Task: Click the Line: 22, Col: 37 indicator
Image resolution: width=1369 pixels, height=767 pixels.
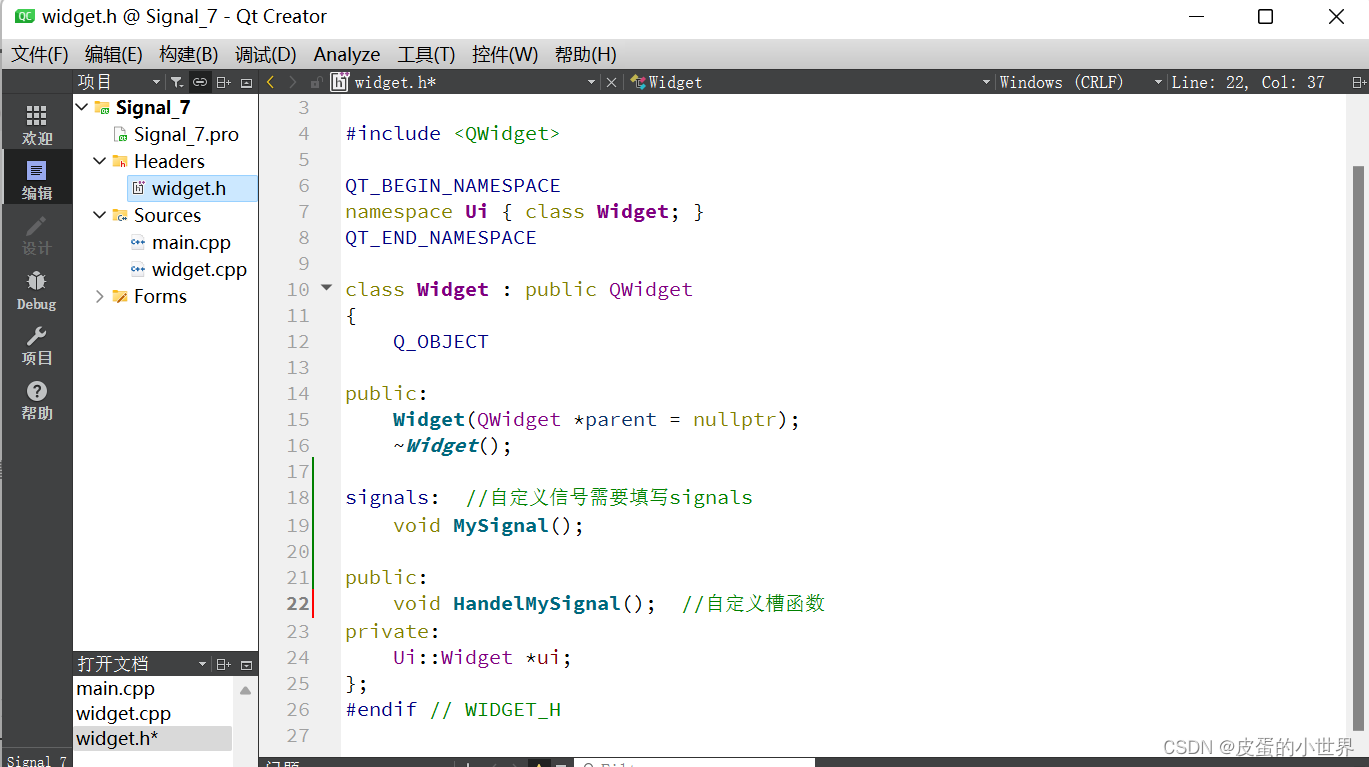Action: point(1247,82)
